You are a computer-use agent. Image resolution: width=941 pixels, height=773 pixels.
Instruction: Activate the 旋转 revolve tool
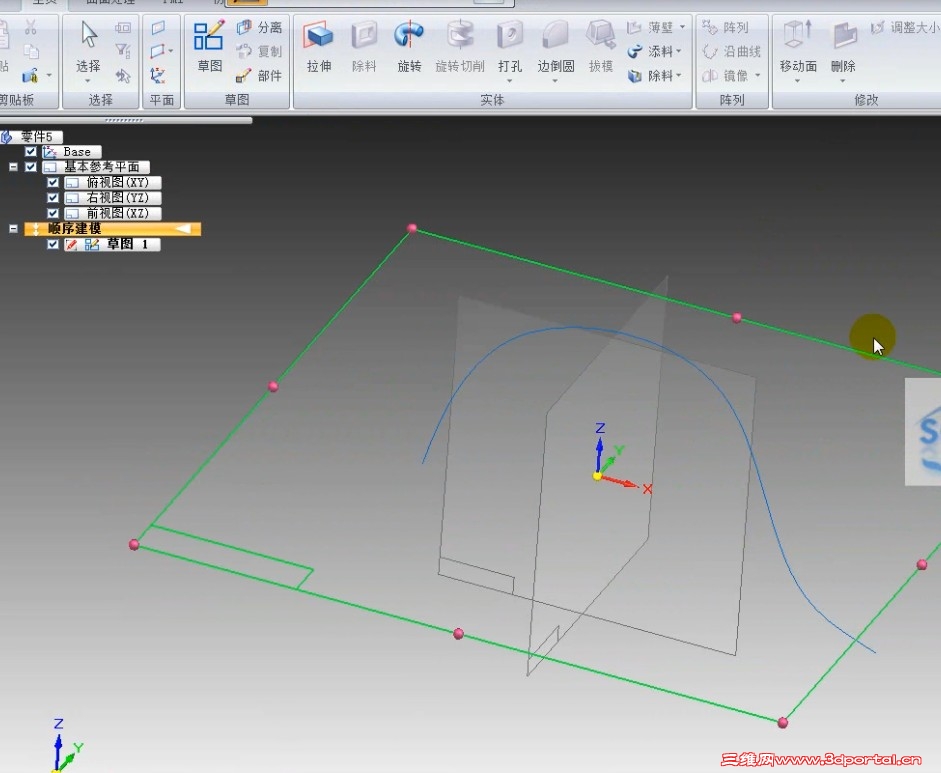pos(409,47)
